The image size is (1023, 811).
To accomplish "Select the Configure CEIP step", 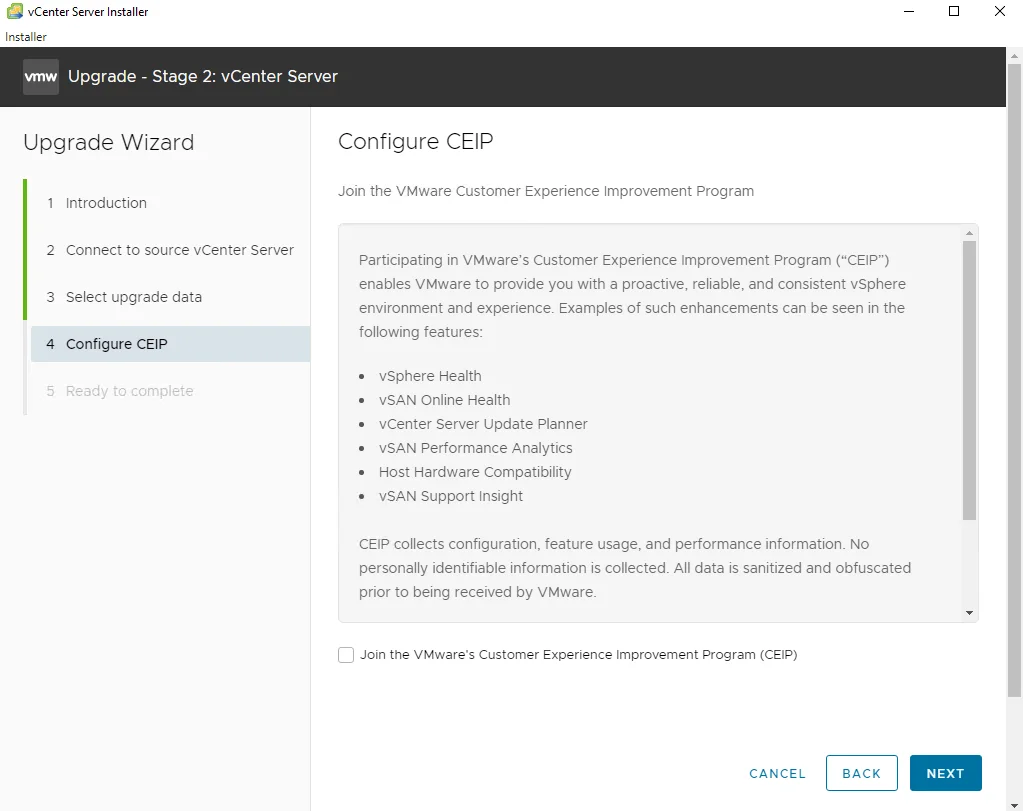I will tap(170, 344).
